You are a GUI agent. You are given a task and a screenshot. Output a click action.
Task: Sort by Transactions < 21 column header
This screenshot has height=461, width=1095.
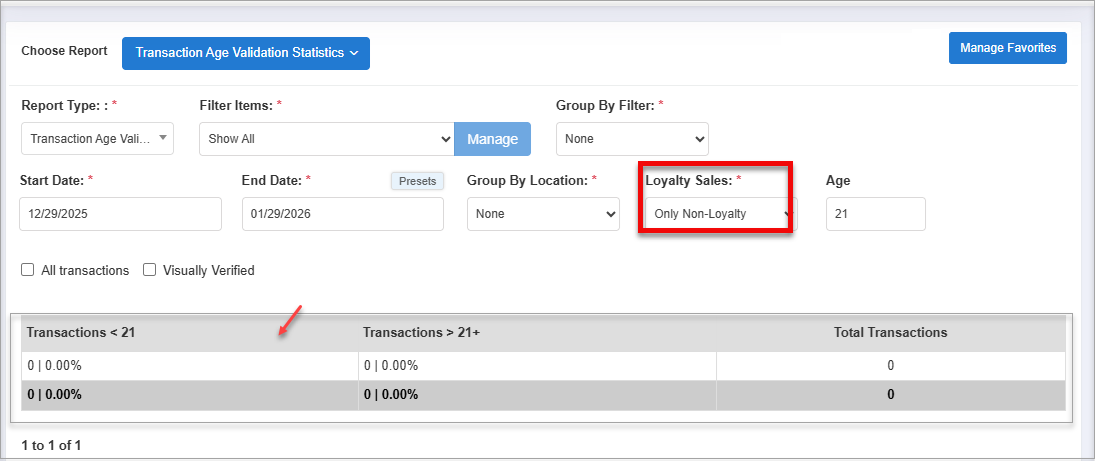pos(81,332)
